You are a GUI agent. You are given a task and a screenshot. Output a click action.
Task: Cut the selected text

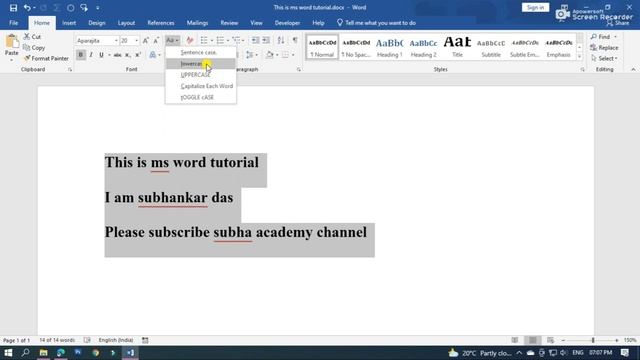pyautogui.click(x=32, y=37)
